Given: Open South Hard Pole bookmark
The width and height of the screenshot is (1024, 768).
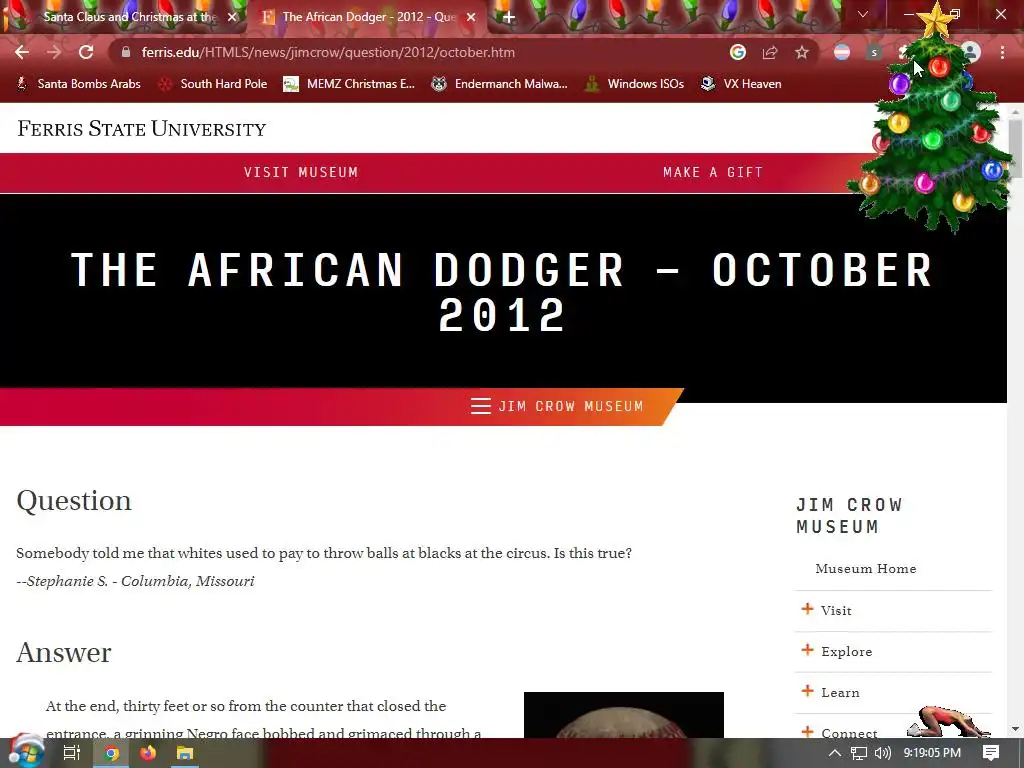Looking at the screenshot, I should tap(214, 84).
